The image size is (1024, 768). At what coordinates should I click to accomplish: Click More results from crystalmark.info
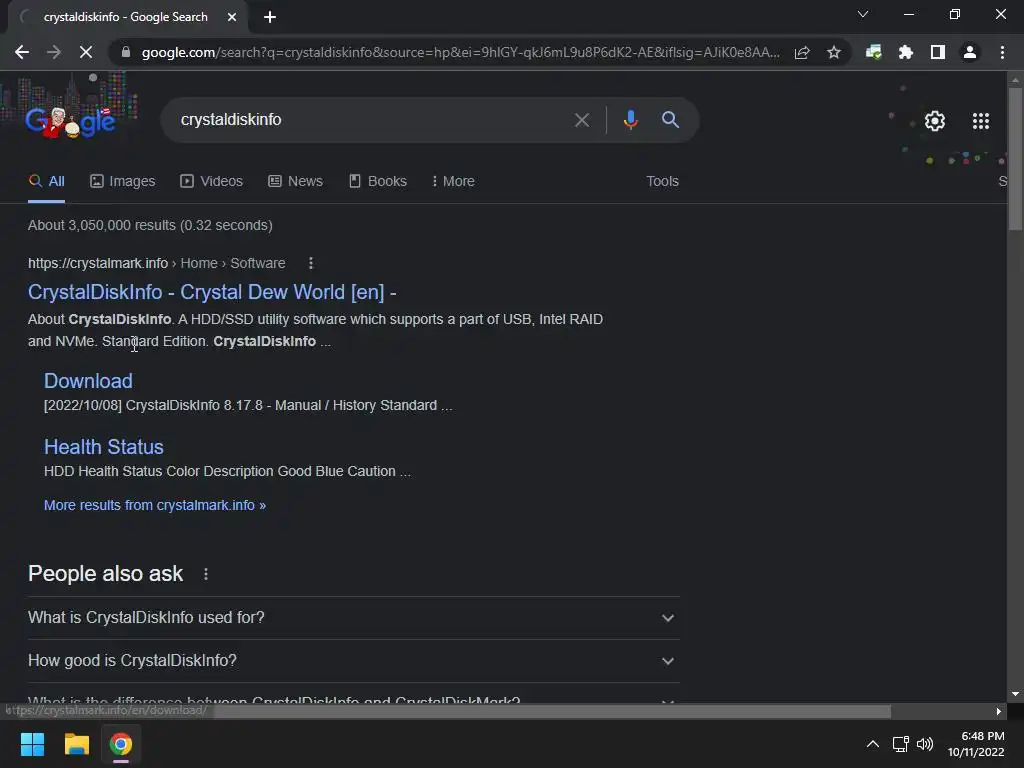(155, 505)
